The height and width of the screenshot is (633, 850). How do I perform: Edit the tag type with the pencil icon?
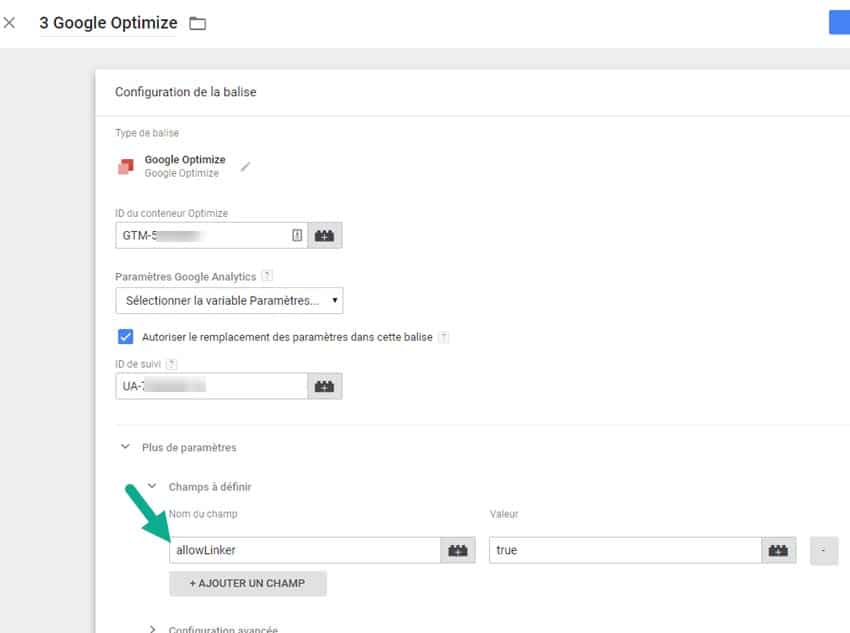coord(246,166)
